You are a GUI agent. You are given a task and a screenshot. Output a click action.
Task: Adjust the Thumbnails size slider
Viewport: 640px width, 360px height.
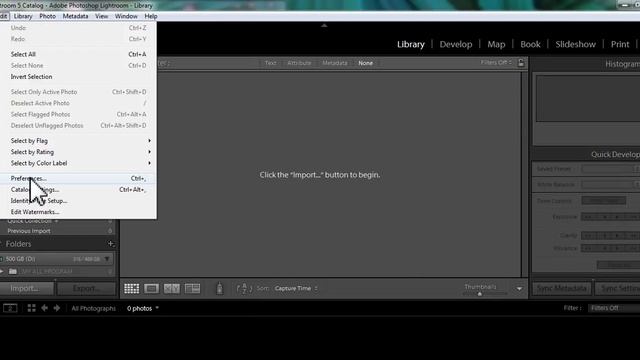[x=480, y=293]
